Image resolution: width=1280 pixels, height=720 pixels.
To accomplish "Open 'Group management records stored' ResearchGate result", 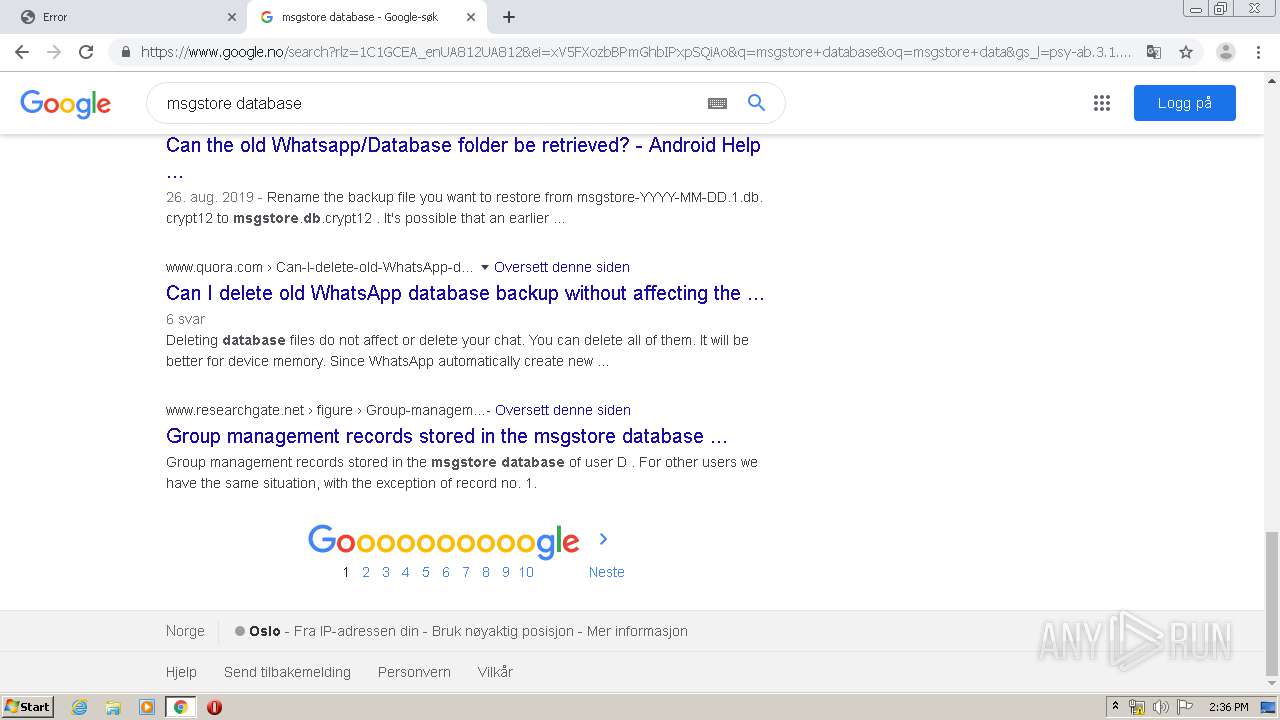I will point(447,436).
